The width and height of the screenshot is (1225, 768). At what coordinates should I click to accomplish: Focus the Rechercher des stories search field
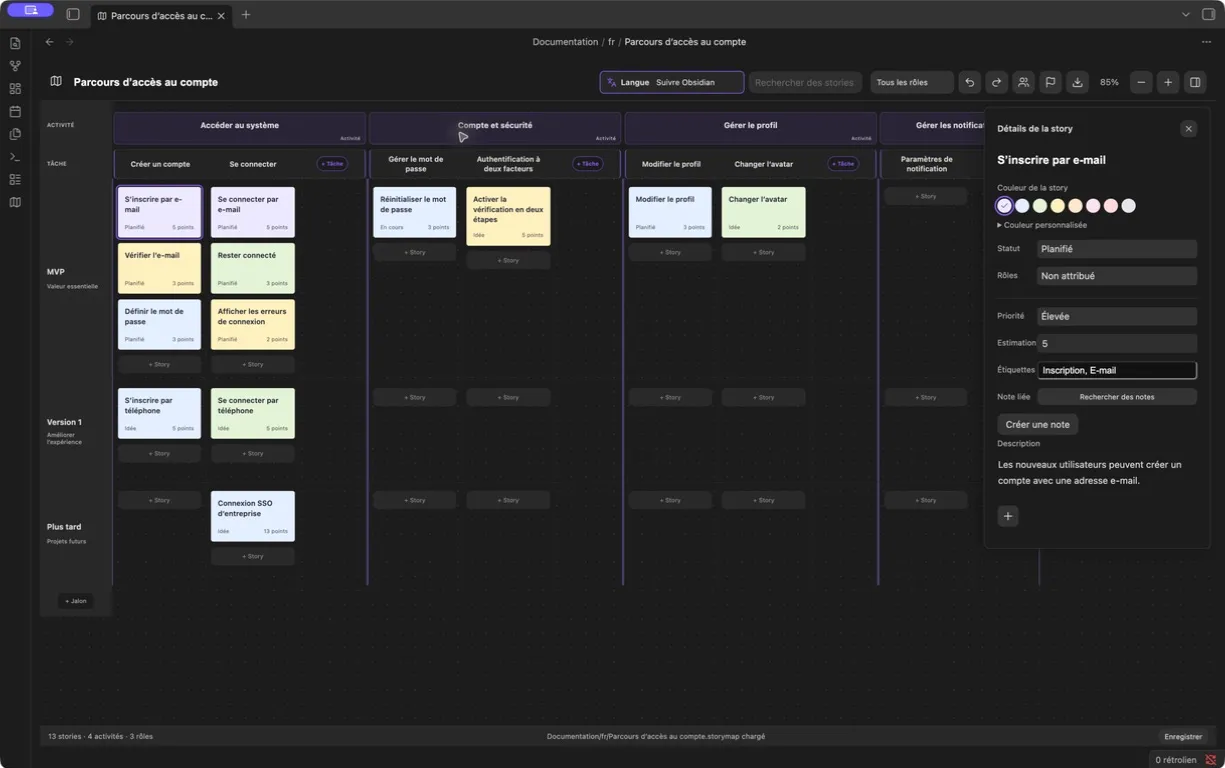click(x=805, y=82)
